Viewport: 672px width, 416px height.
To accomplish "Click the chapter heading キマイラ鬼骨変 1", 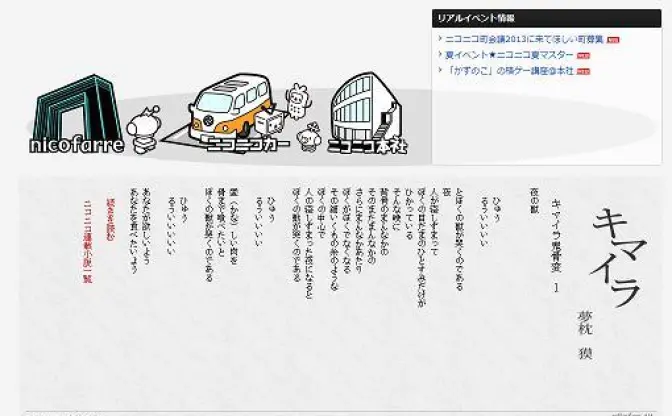I will [556, 245].
